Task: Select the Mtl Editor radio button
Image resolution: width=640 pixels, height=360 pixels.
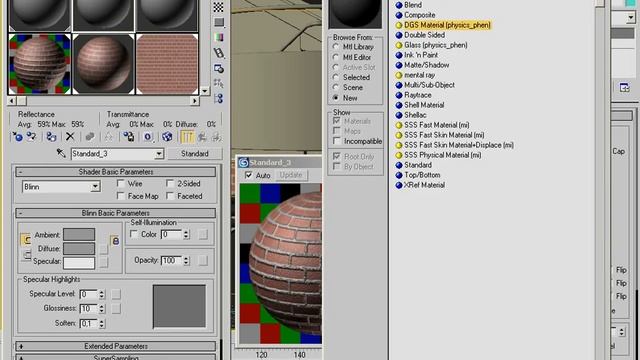Action: [x=336, y=57]
